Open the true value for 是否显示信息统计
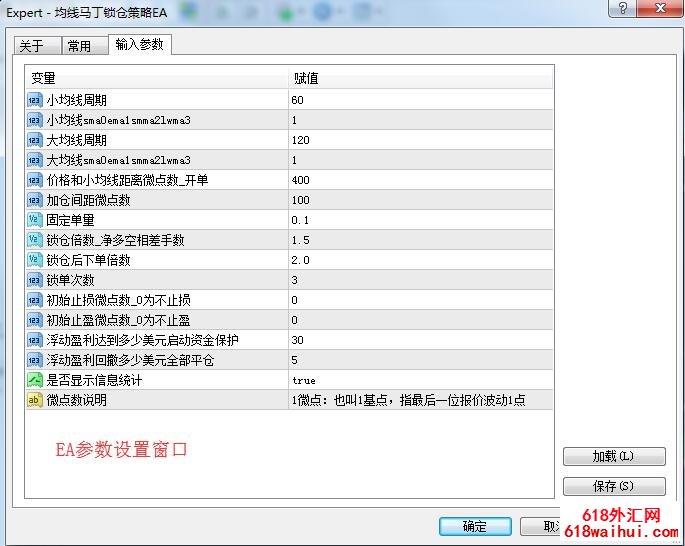The image size is (685, 546). pyautogui.click(x=421, y=380)
